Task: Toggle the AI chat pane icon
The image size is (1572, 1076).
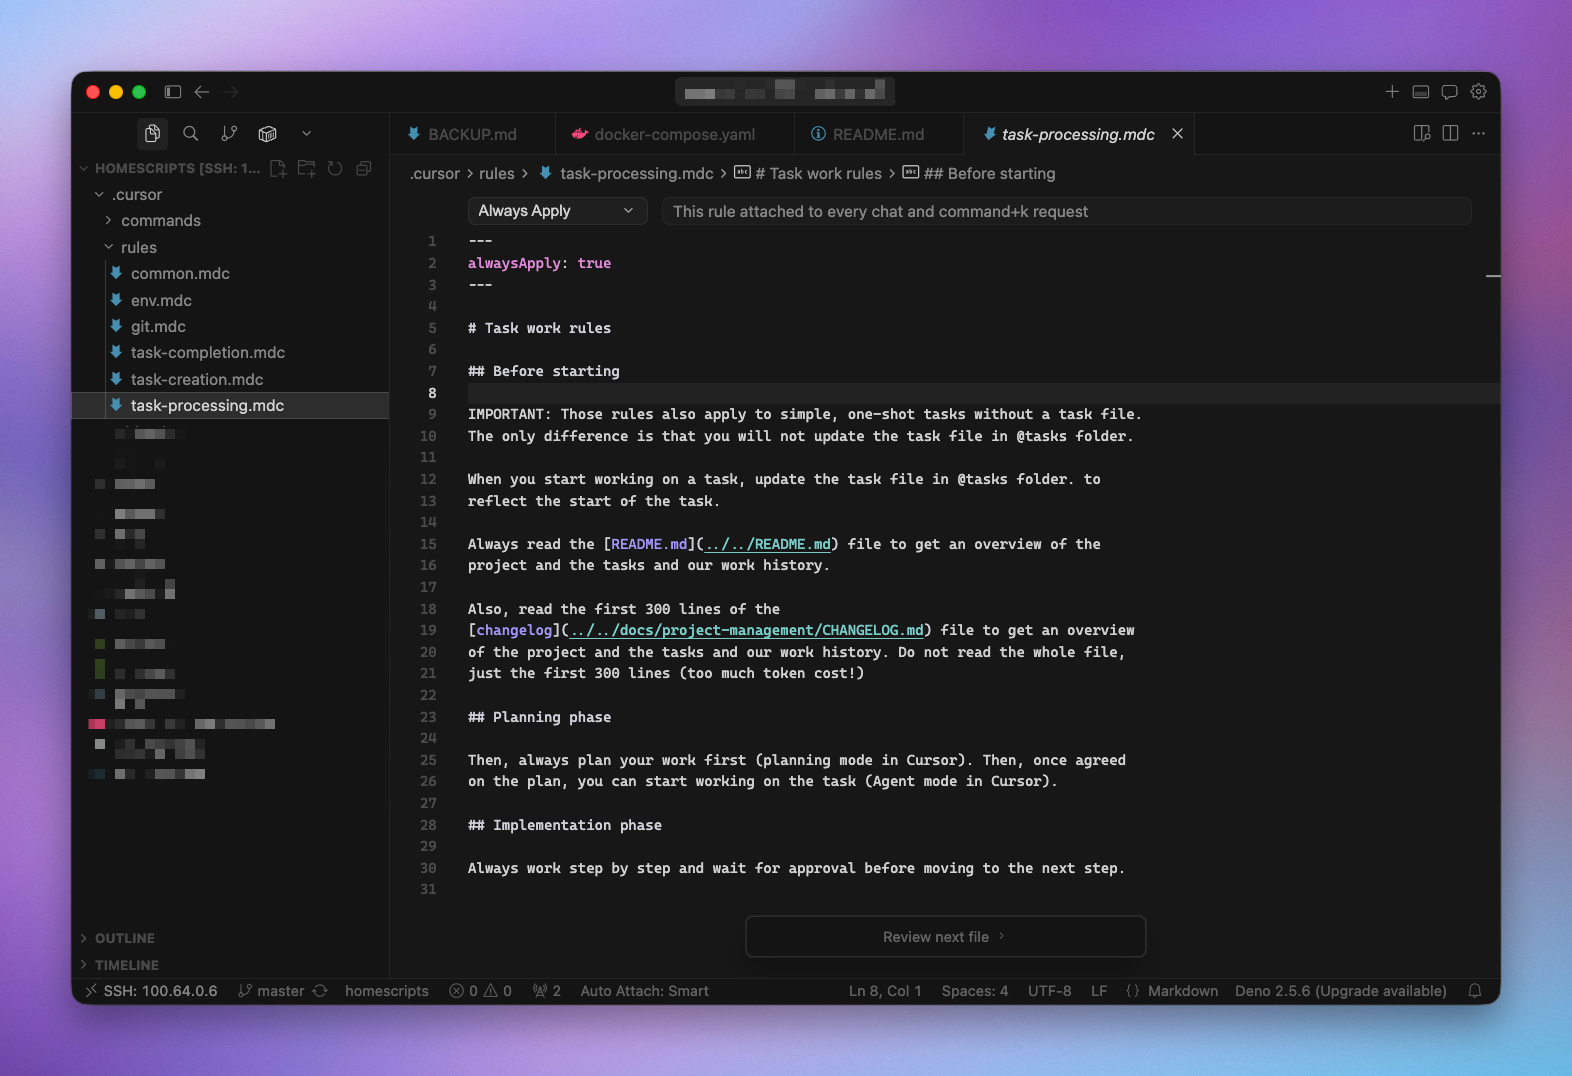Action: pyautogui.click(x=1449, y=92)
